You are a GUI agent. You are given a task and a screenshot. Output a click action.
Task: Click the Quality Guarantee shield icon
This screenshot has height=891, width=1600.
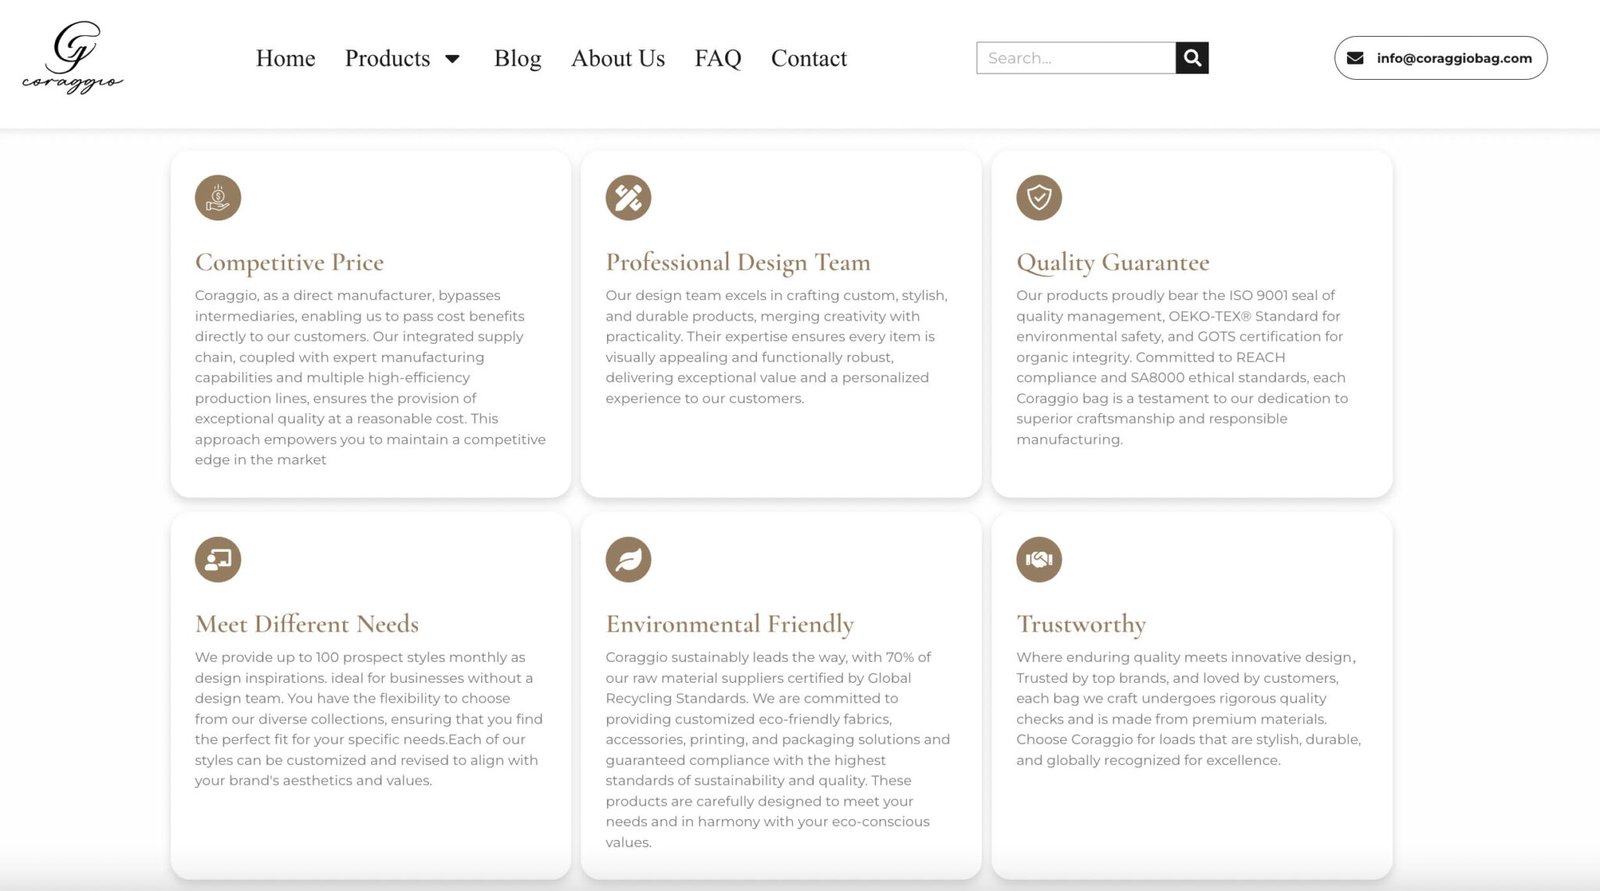(x=1039, y=198)
